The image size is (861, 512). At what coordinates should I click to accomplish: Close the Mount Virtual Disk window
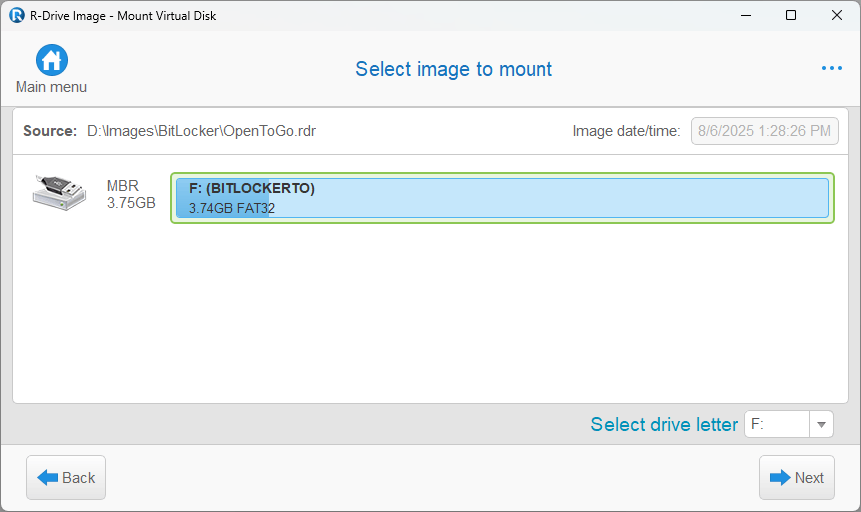click(836, 15)
